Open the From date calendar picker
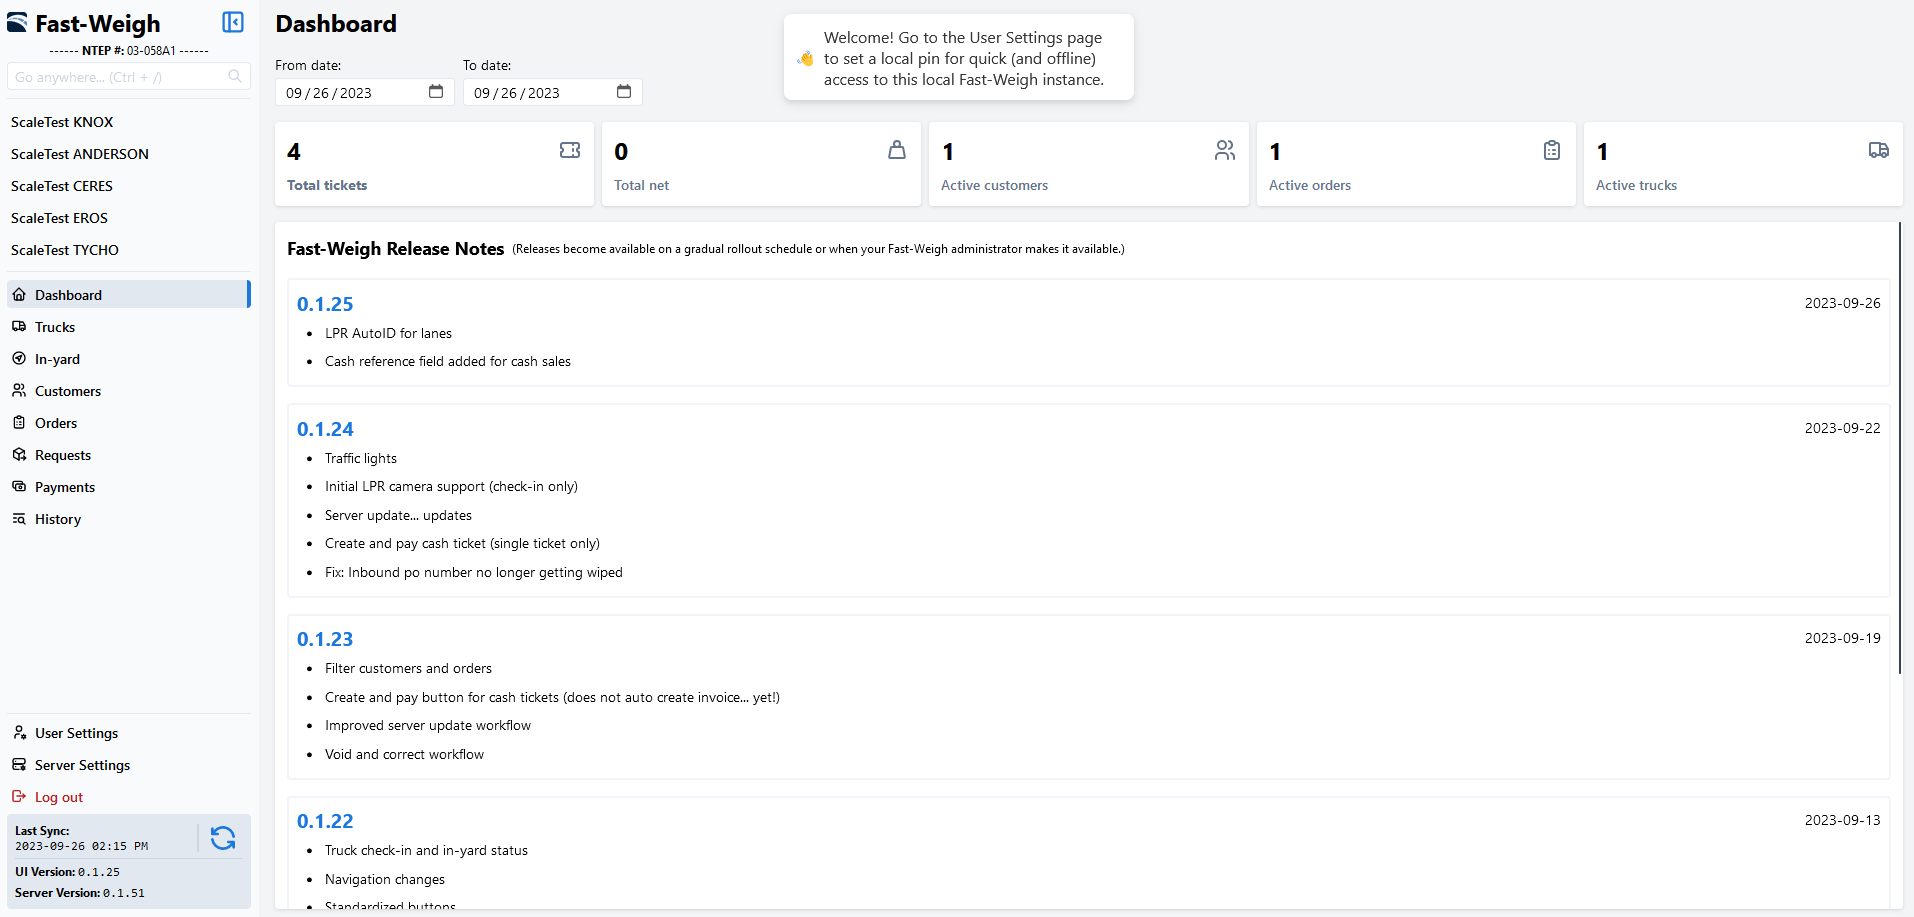This screenshot has height=917, width=1914. 436,92
